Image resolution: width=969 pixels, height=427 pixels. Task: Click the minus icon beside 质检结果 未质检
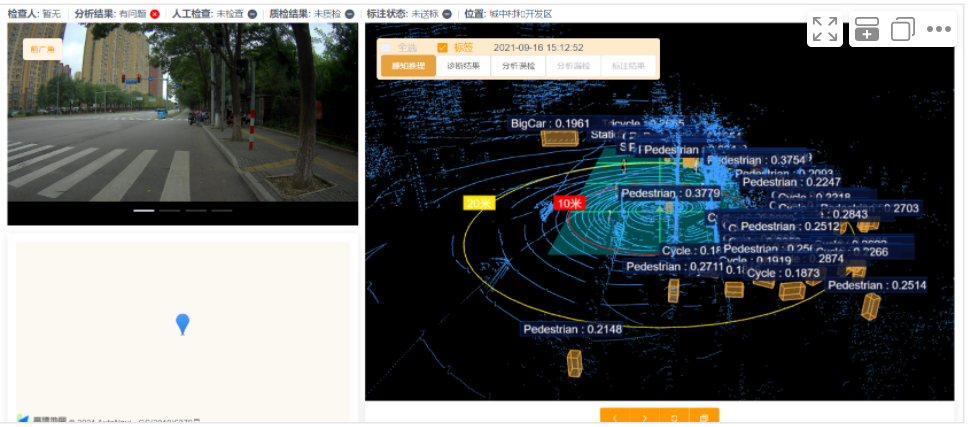[350, 14]
